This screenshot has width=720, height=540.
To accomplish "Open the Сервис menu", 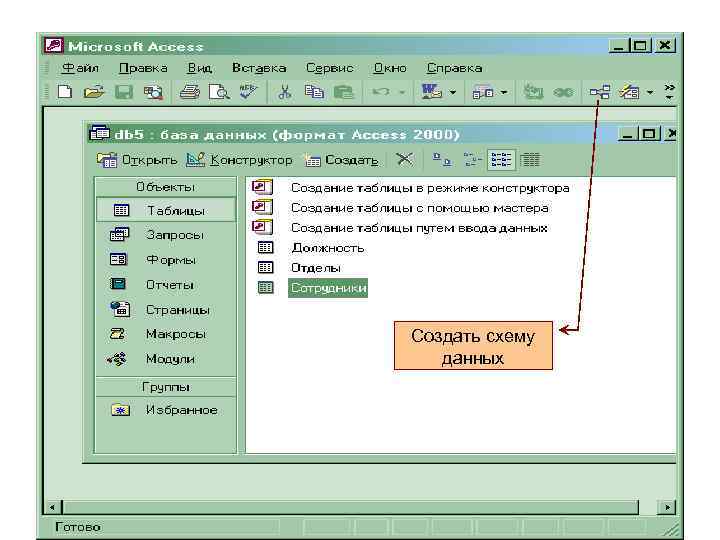I will [x=330, y=68].
